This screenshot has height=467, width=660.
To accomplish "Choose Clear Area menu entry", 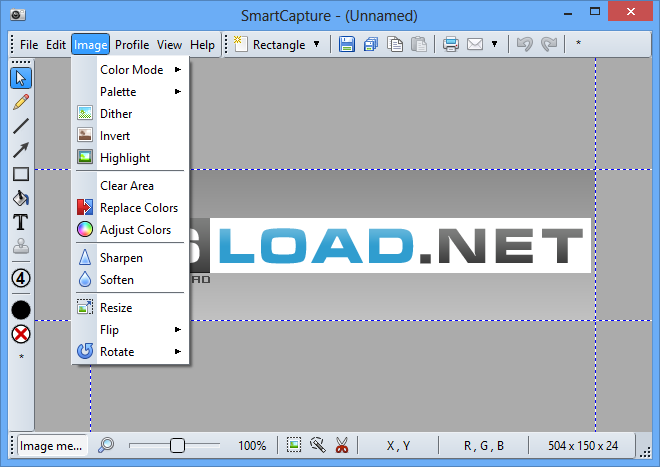I will pos(130,186).
